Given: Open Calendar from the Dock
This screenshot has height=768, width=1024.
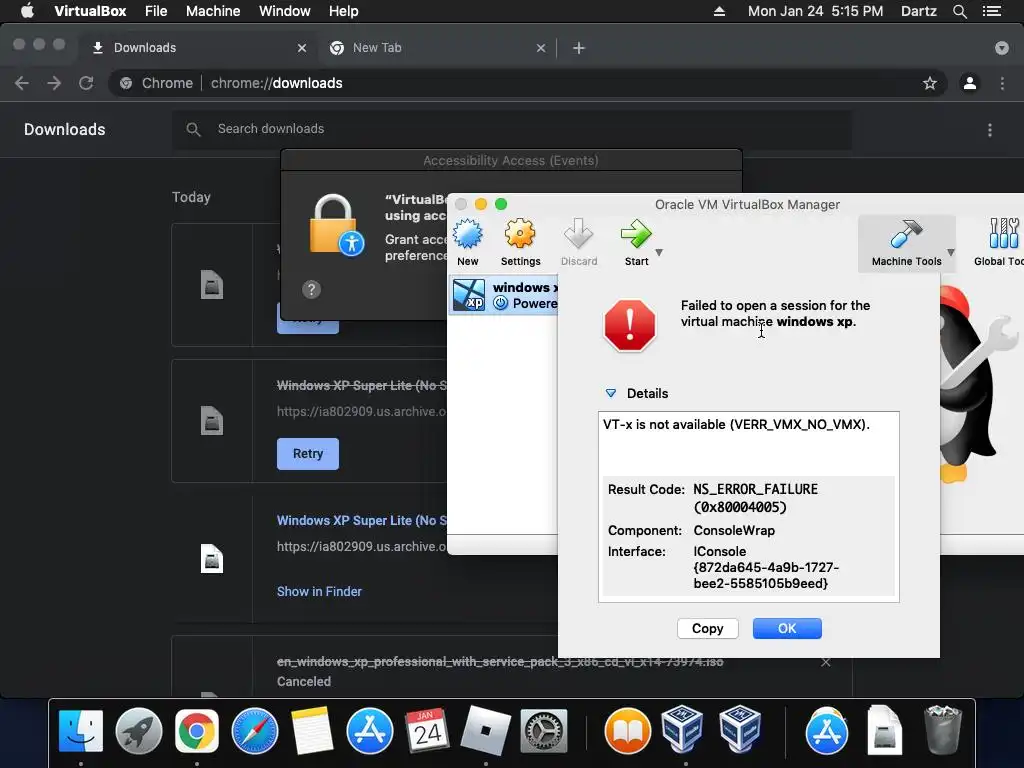Looking at the screenshot, I should pyautogui.click(x=427, y=731).
